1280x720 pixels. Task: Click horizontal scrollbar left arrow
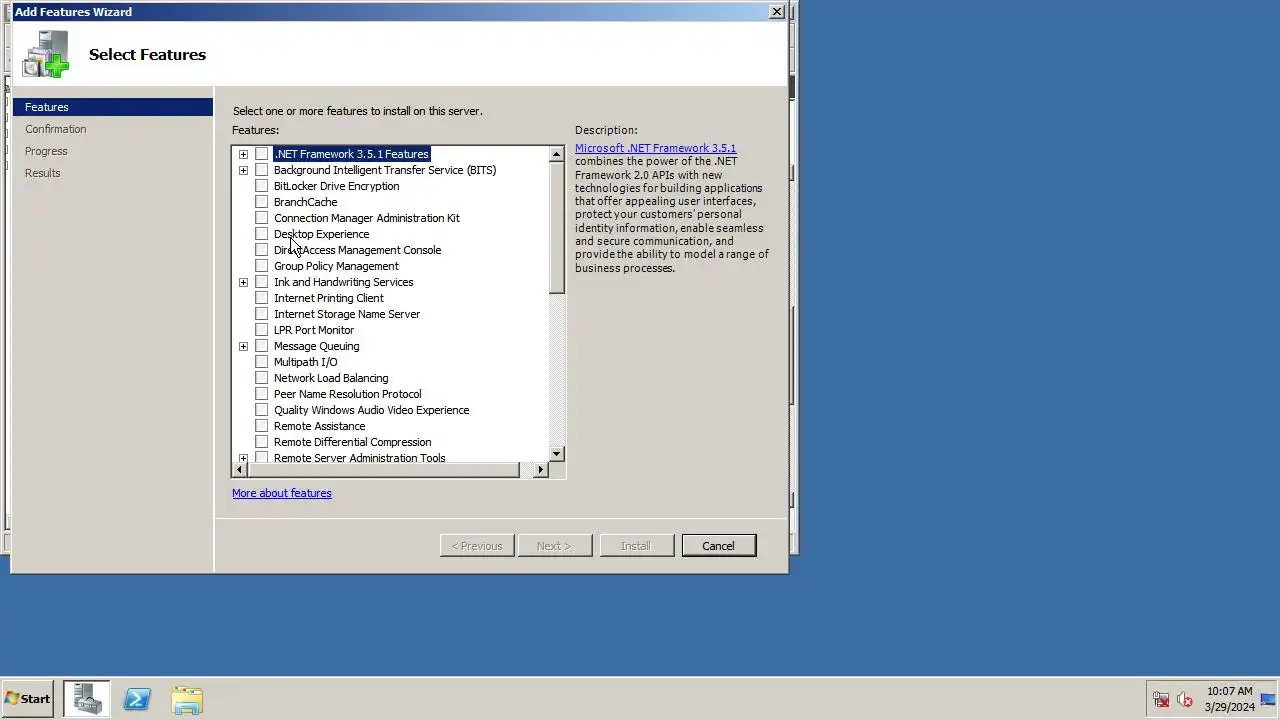click(x=240, y=470)
